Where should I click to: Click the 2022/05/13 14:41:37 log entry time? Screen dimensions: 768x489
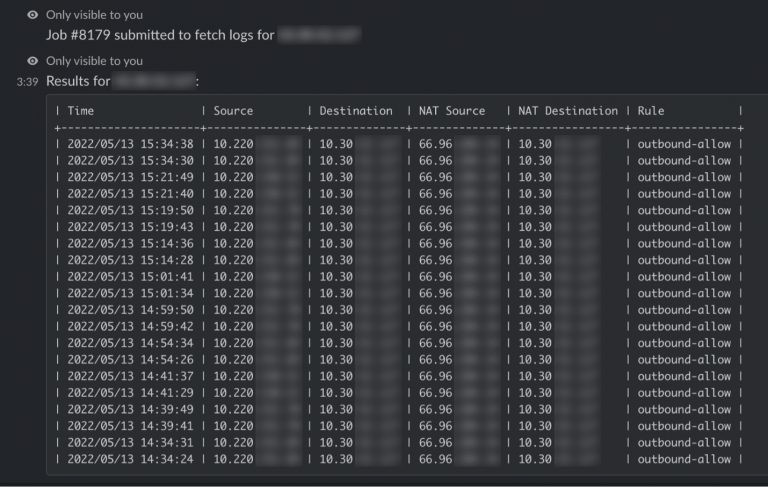point(130,376)
